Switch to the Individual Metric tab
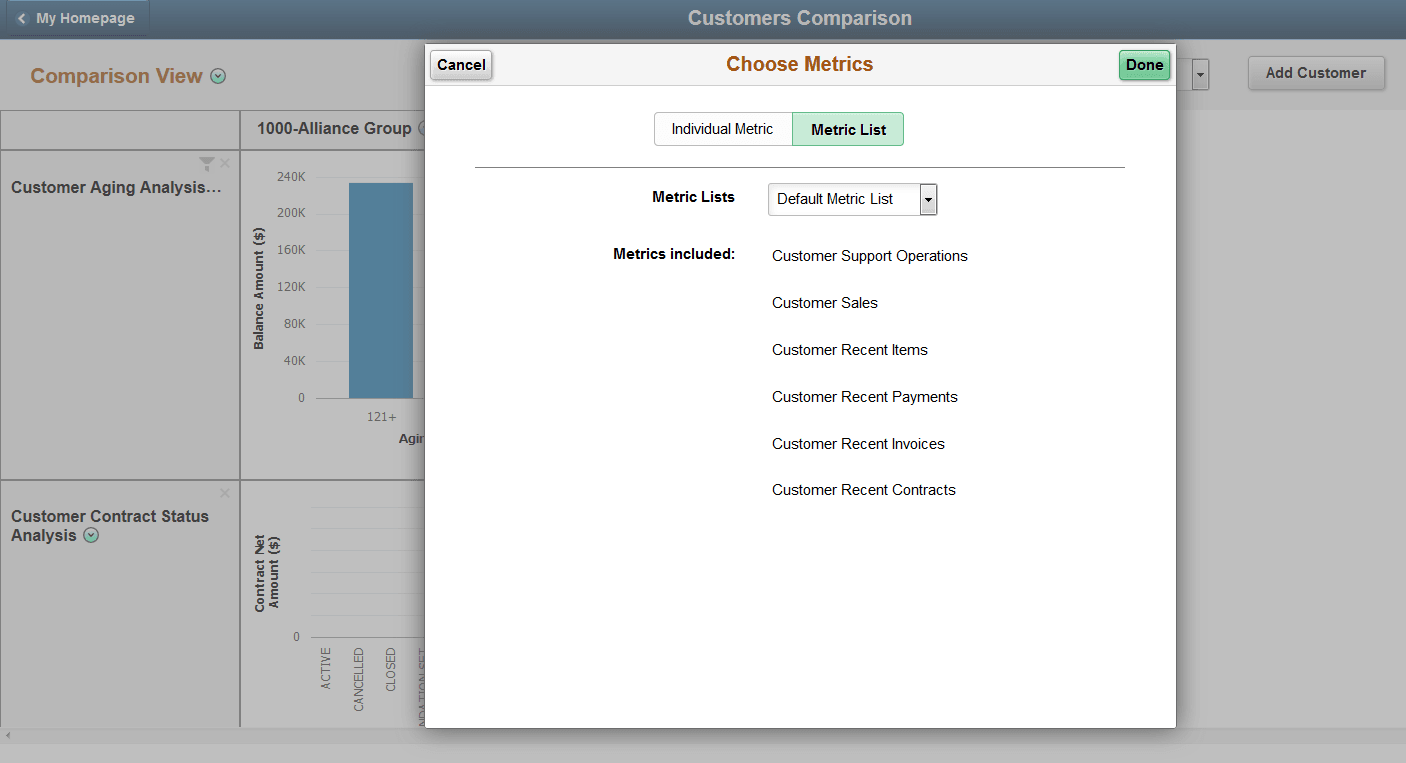 point(722,129)
